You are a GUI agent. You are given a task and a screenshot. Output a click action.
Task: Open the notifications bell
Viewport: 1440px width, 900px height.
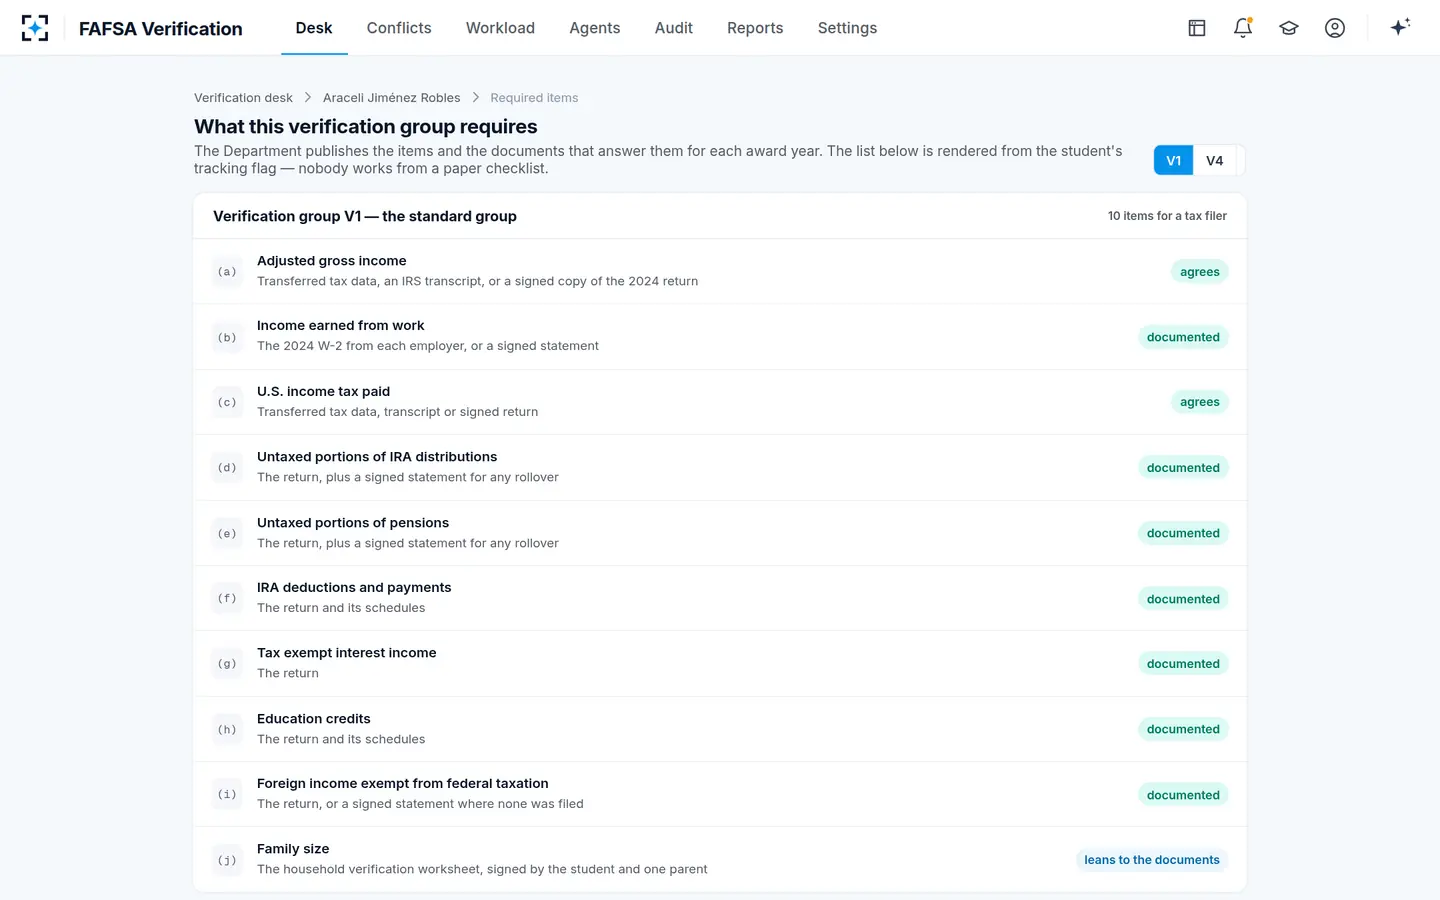click(1243, 28)
